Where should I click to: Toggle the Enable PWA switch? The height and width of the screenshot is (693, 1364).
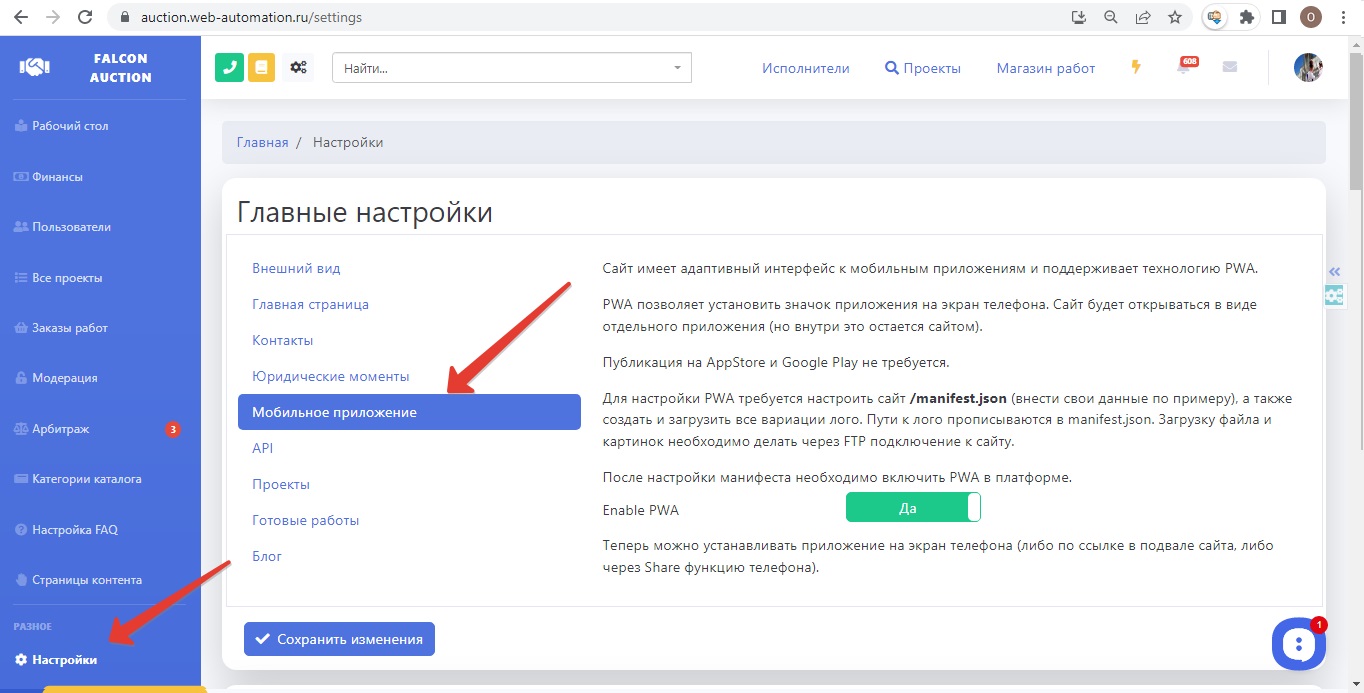coord(913,508)
